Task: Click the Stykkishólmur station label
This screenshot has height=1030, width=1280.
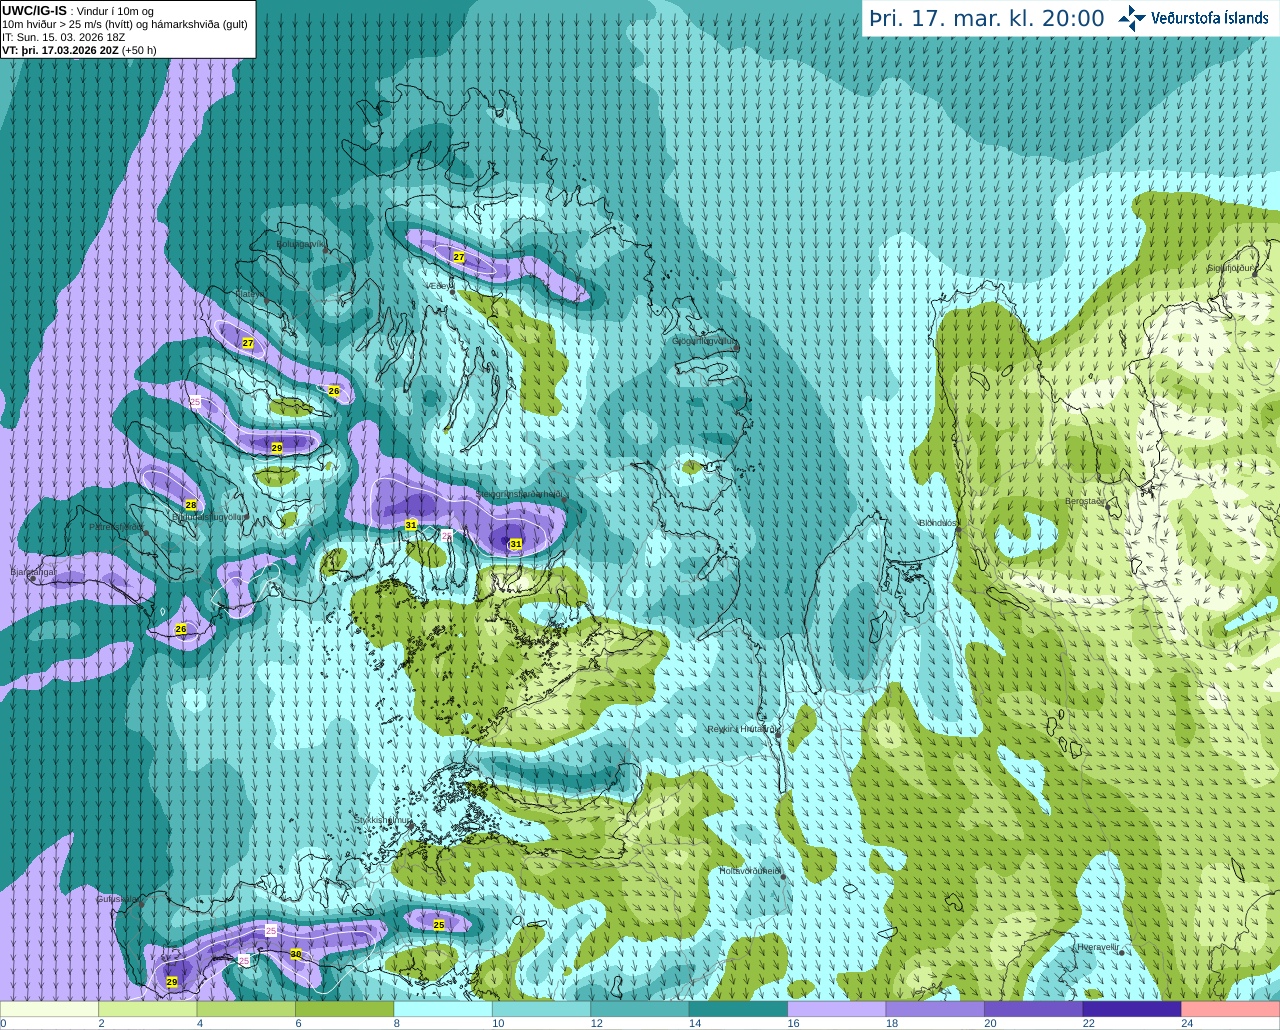Action: pos(382,819)
